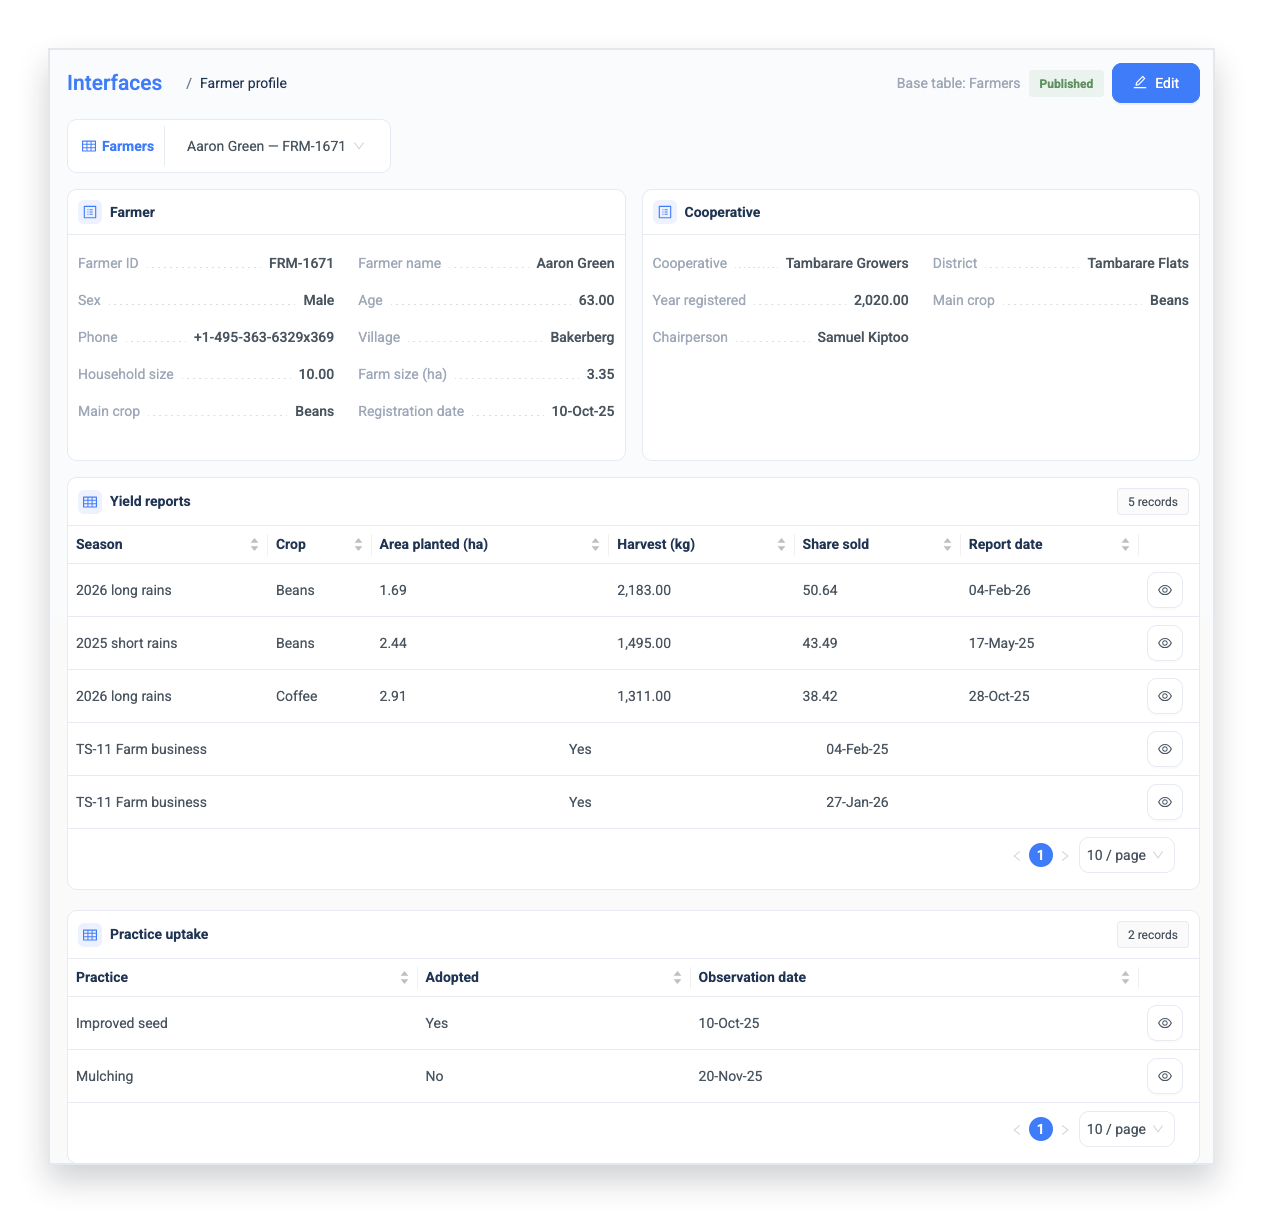Click the Published status badge
The width and height of the screenshot is (1263, 1213).
coord(1066,84)
